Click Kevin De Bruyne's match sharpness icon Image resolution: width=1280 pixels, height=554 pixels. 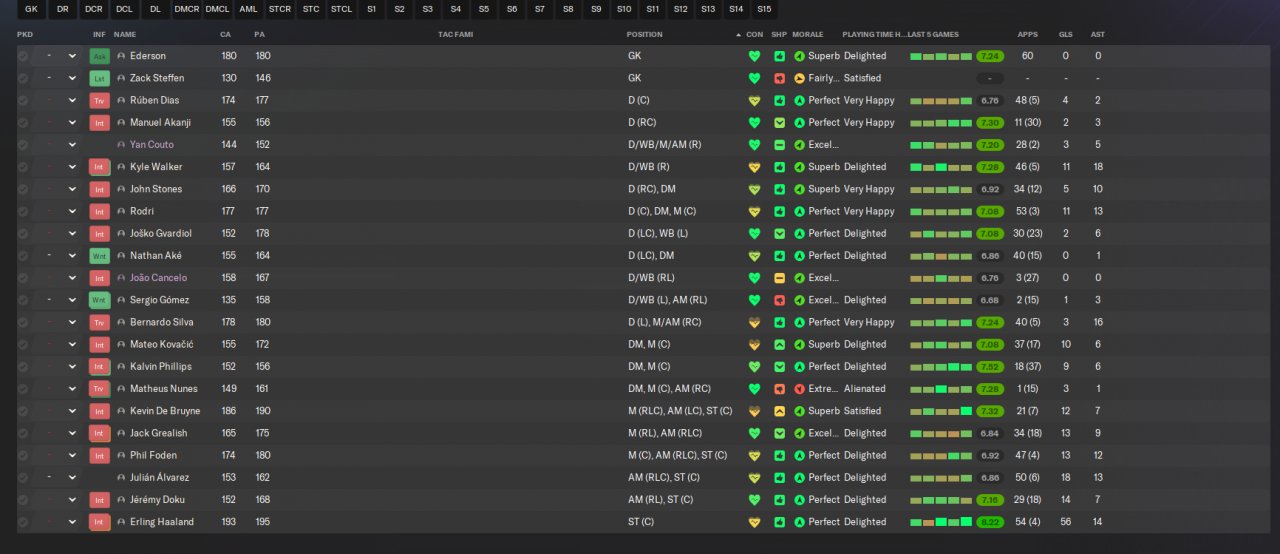[x=779, y=410]
